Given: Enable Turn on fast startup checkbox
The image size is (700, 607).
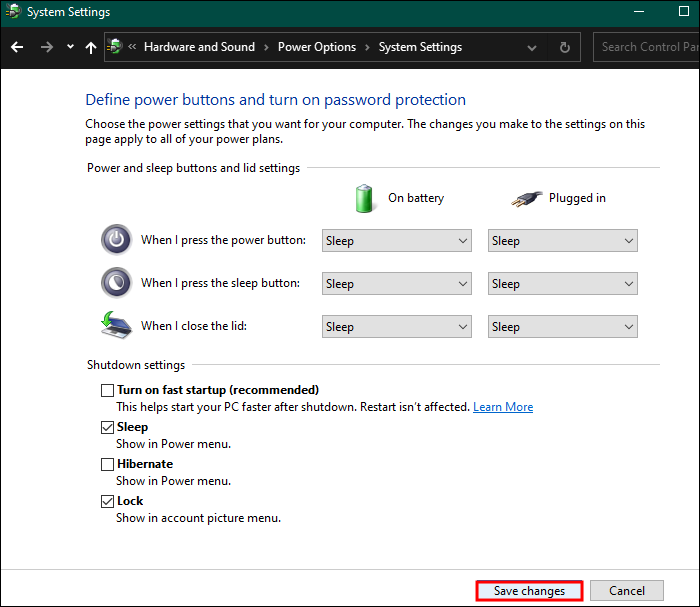Looking at the screenshot, I should 108,390.
